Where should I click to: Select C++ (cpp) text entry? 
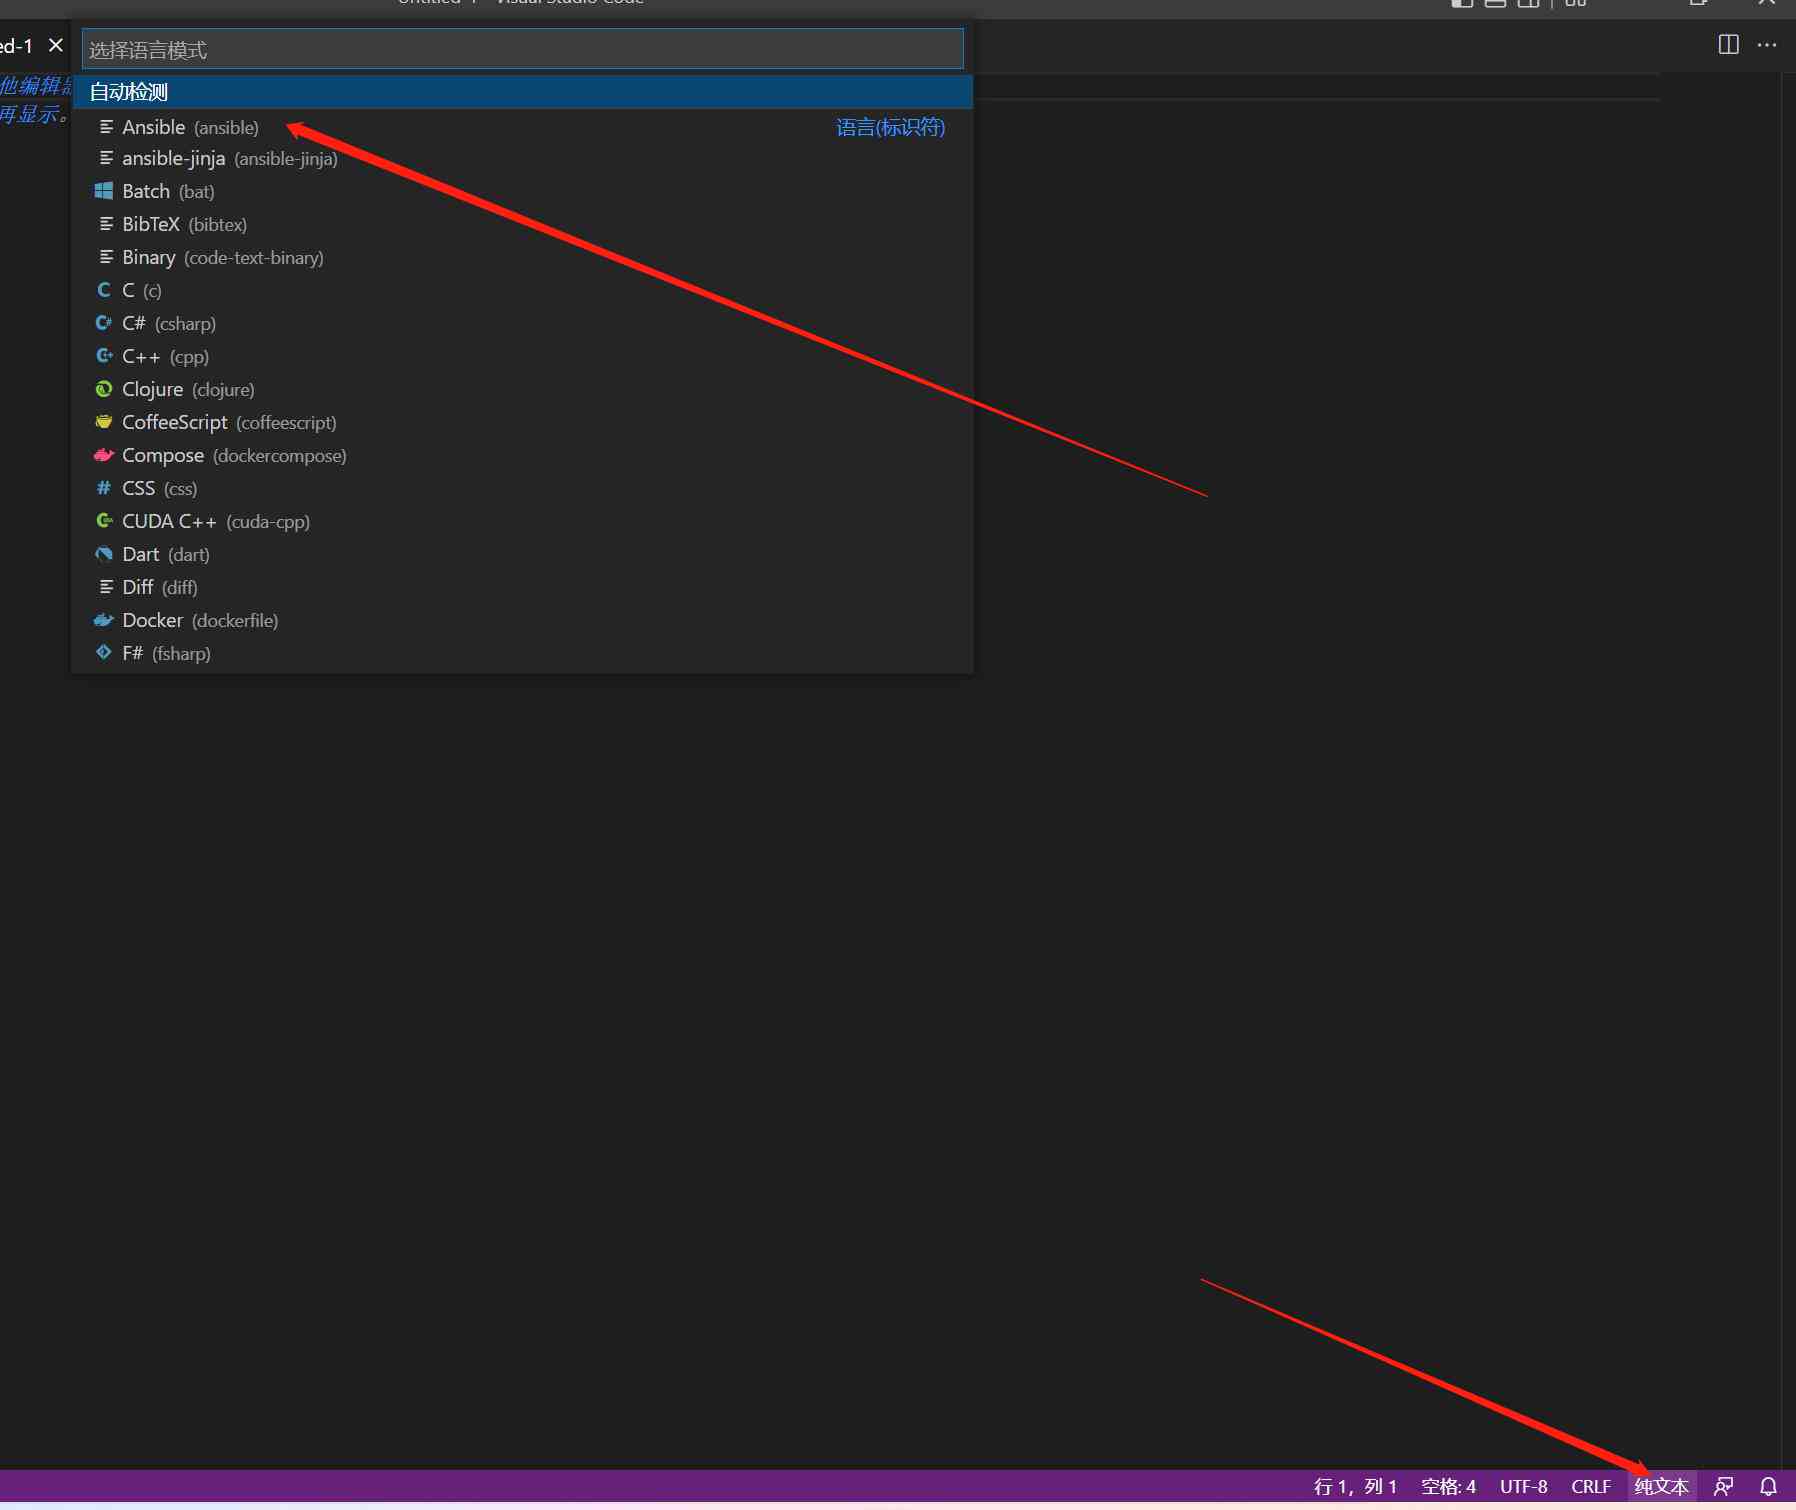pyautogui.click(x=166, y=356)
